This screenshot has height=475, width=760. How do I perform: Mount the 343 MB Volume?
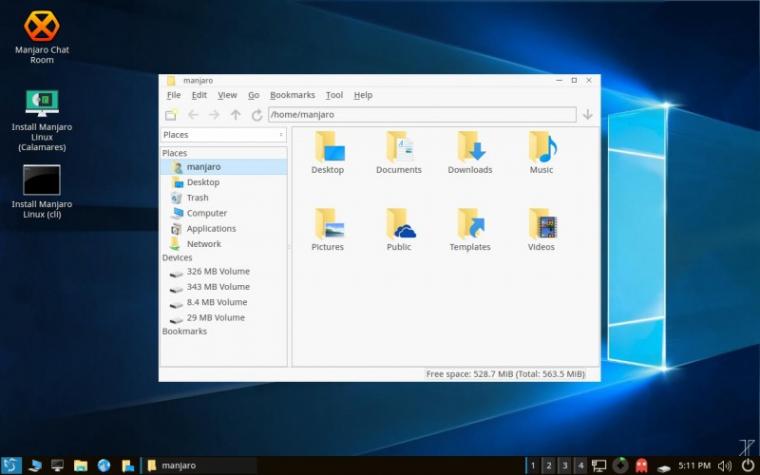coord(223,287)
